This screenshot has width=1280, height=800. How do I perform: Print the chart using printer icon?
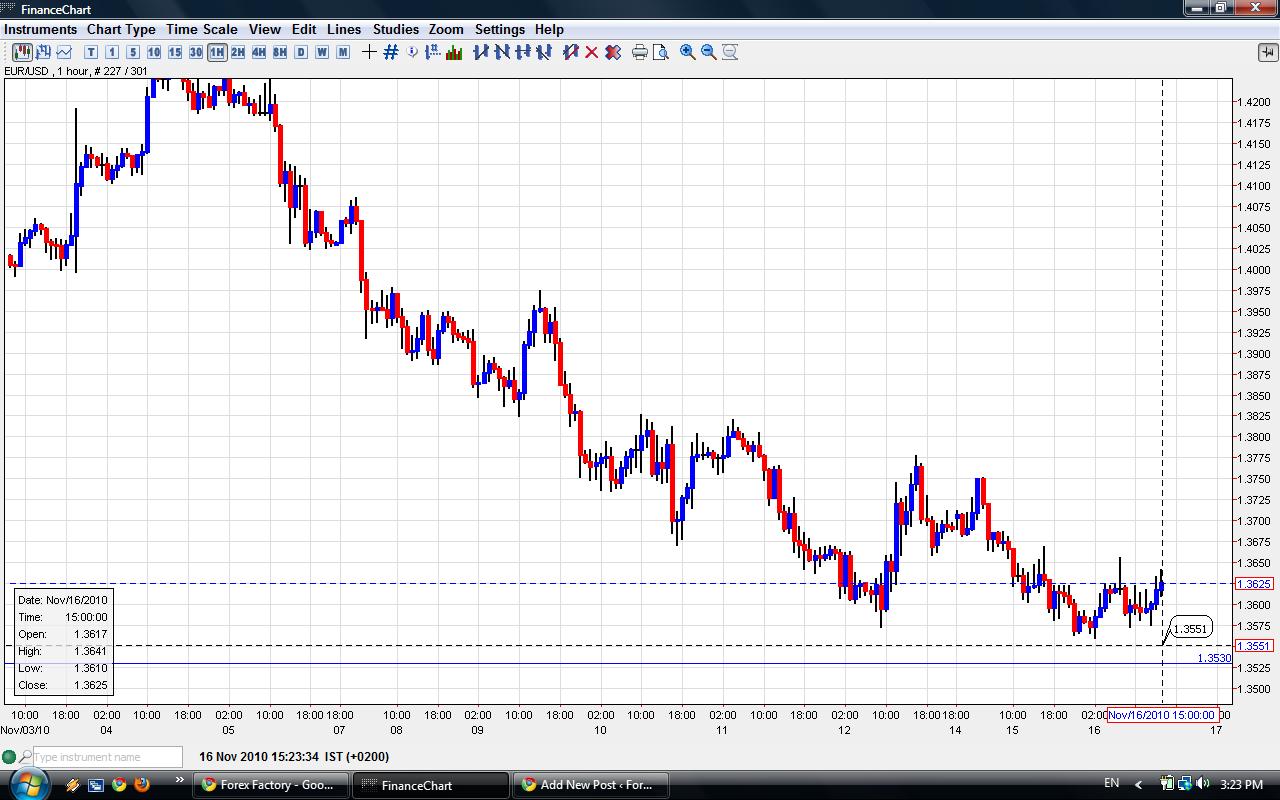640,52
